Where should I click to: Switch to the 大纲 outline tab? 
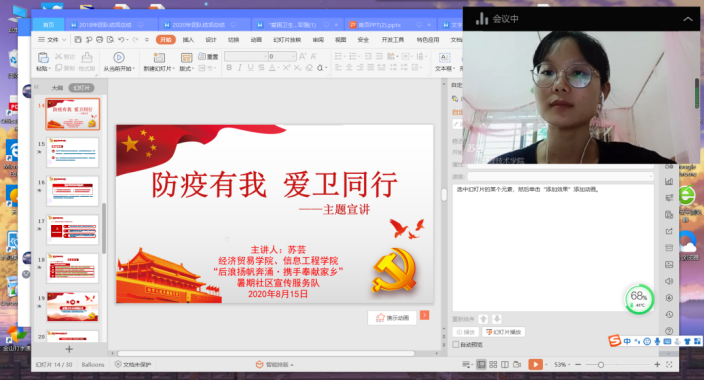pos(57,88)
